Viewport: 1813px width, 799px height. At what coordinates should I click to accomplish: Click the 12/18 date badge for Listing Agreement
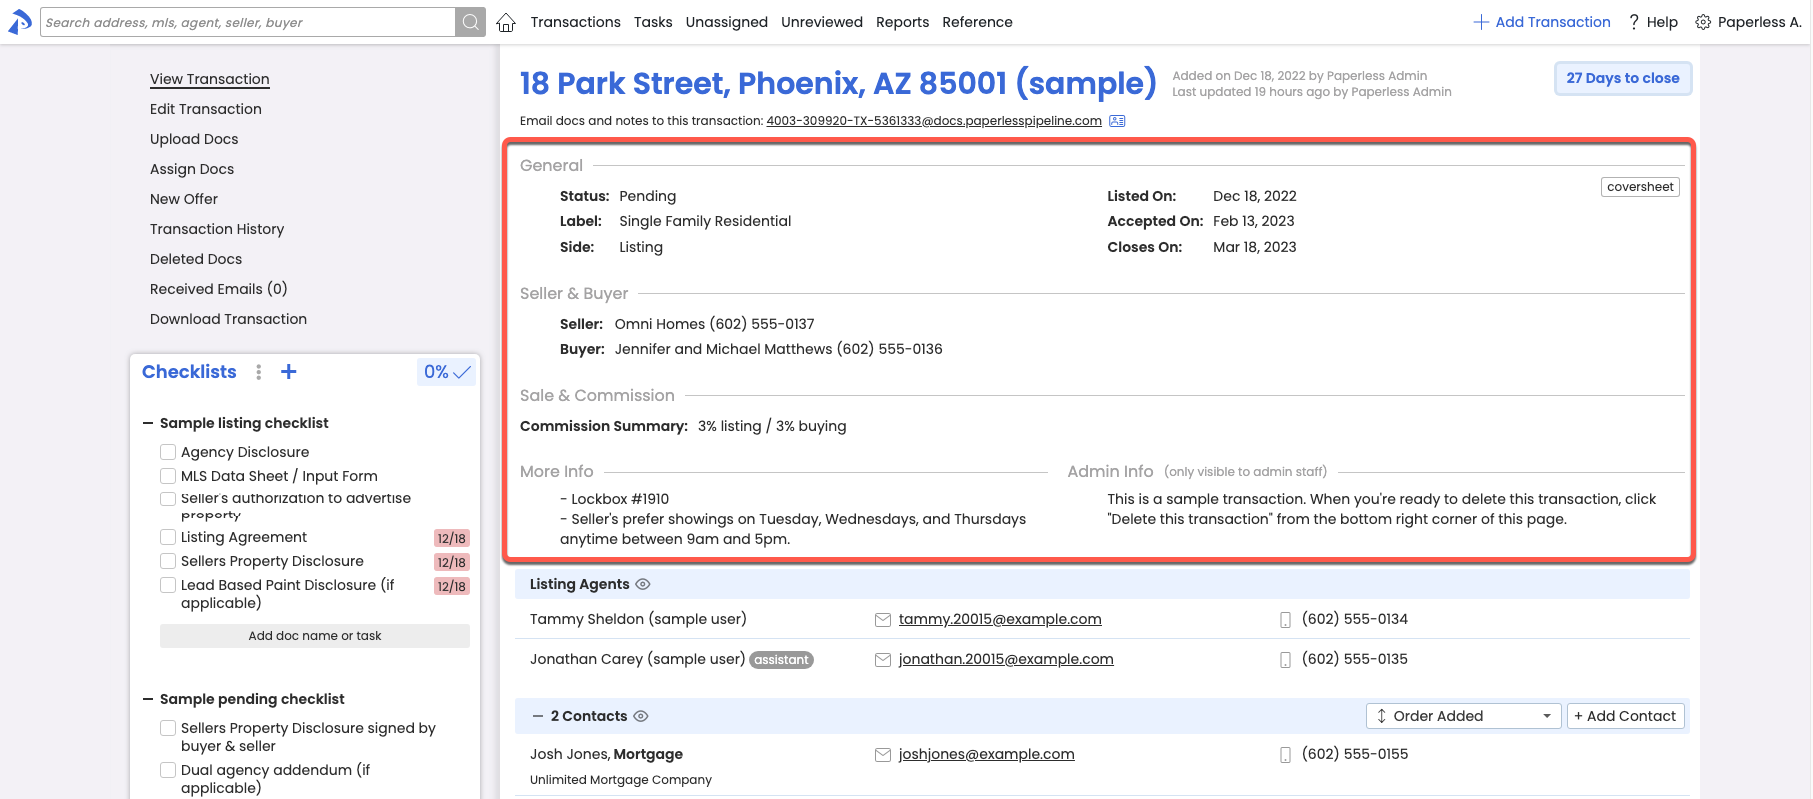tap(452, 538)
